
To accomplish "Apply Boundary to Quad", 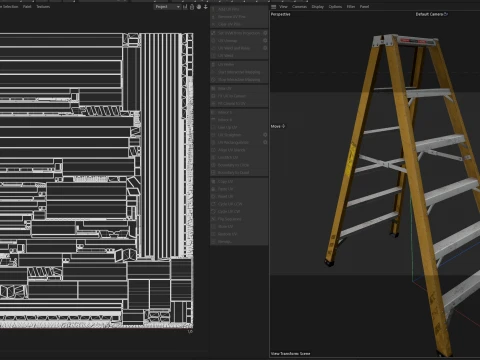I will pos(239,173).
